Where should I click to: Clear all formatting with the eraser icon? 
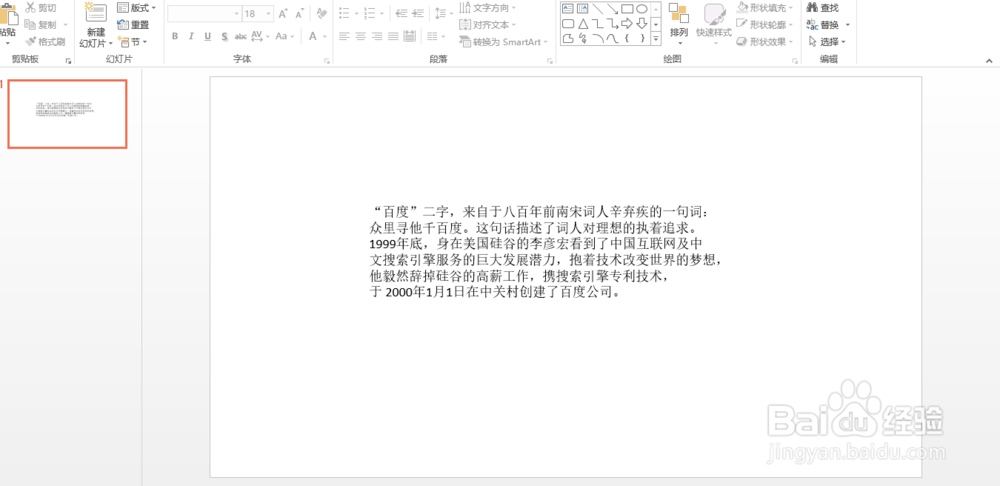tap(321, 13)
